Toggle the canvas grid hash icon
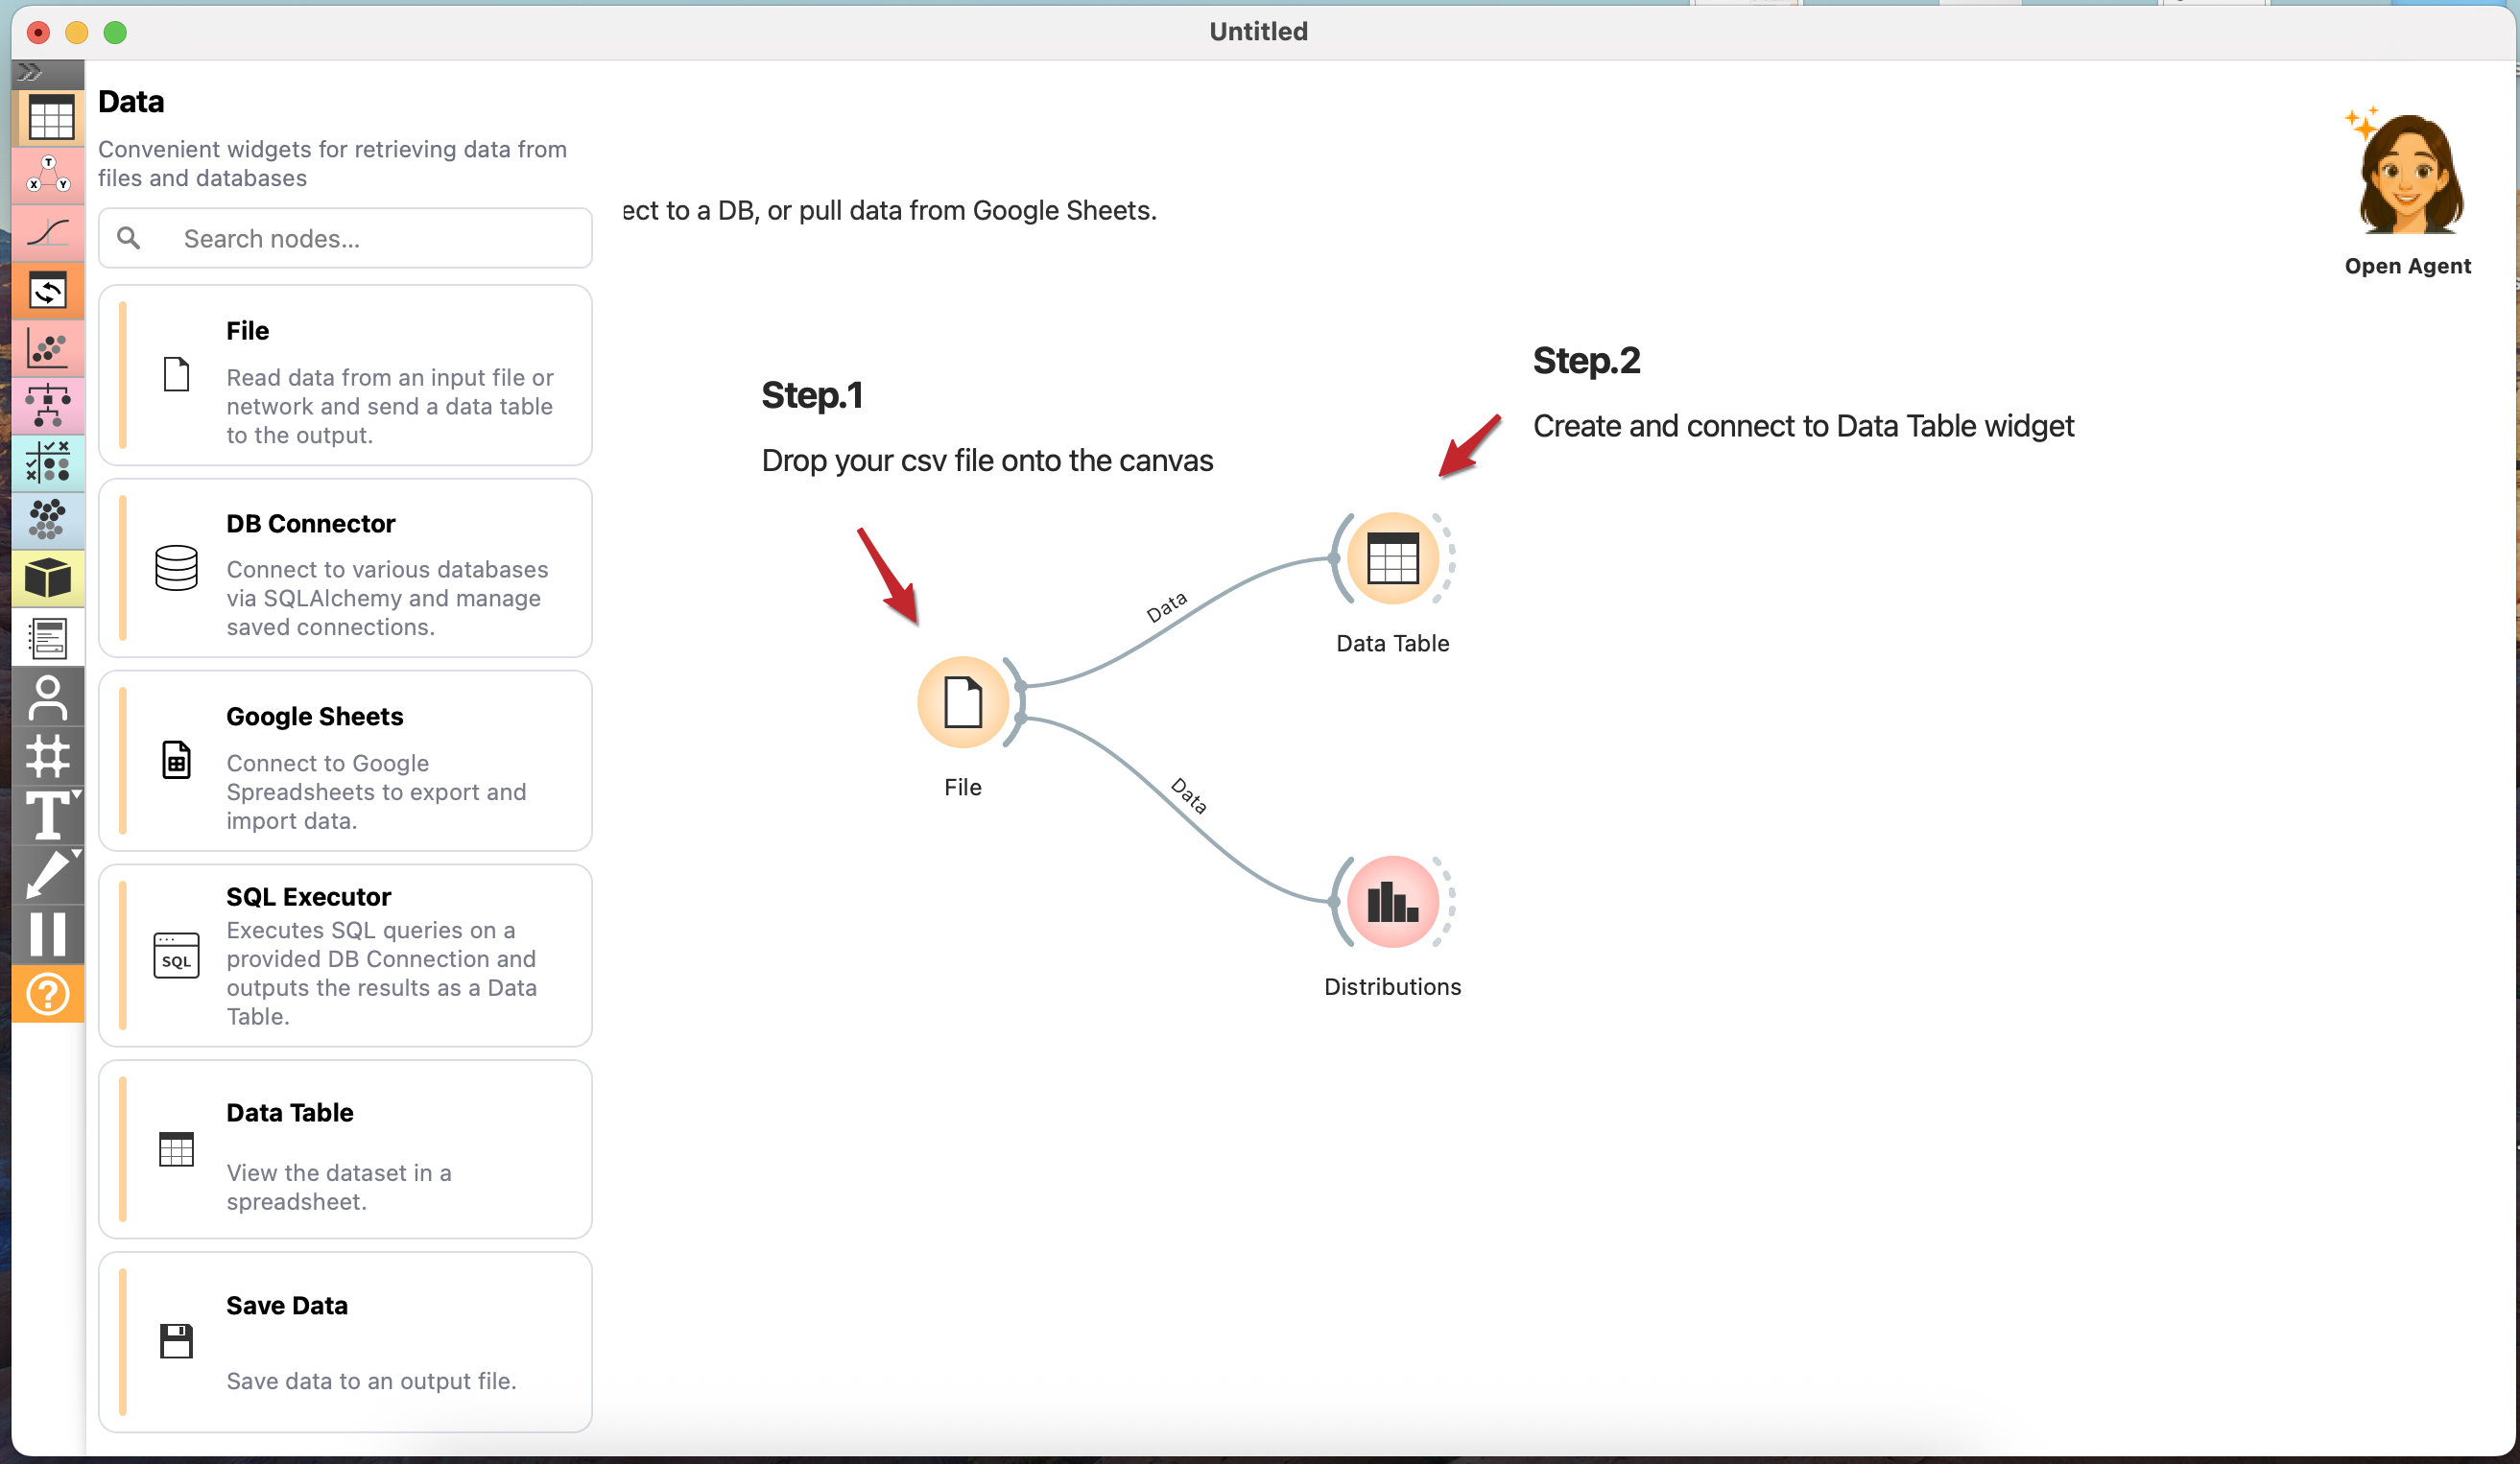This screenshot has width=2520, height=1464. coord(48,756)
